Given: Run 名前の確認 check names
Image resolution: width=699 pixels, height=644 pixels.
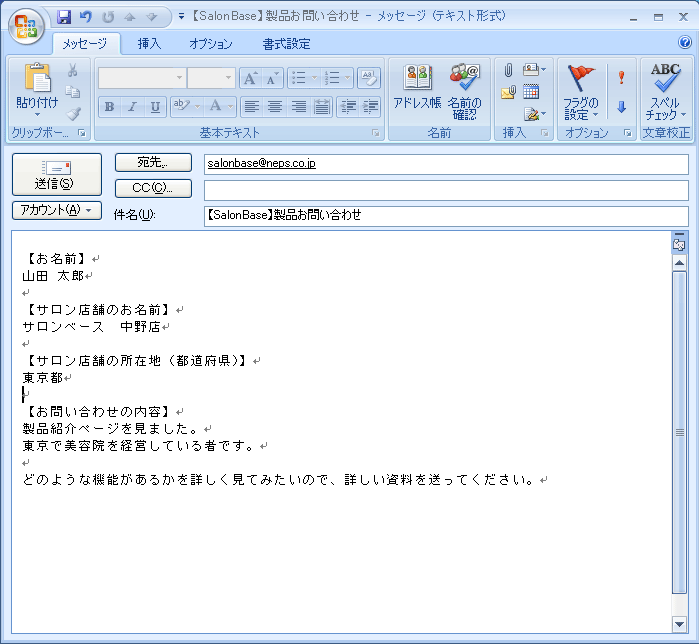Looking at the screenshot, I should 465,91.
